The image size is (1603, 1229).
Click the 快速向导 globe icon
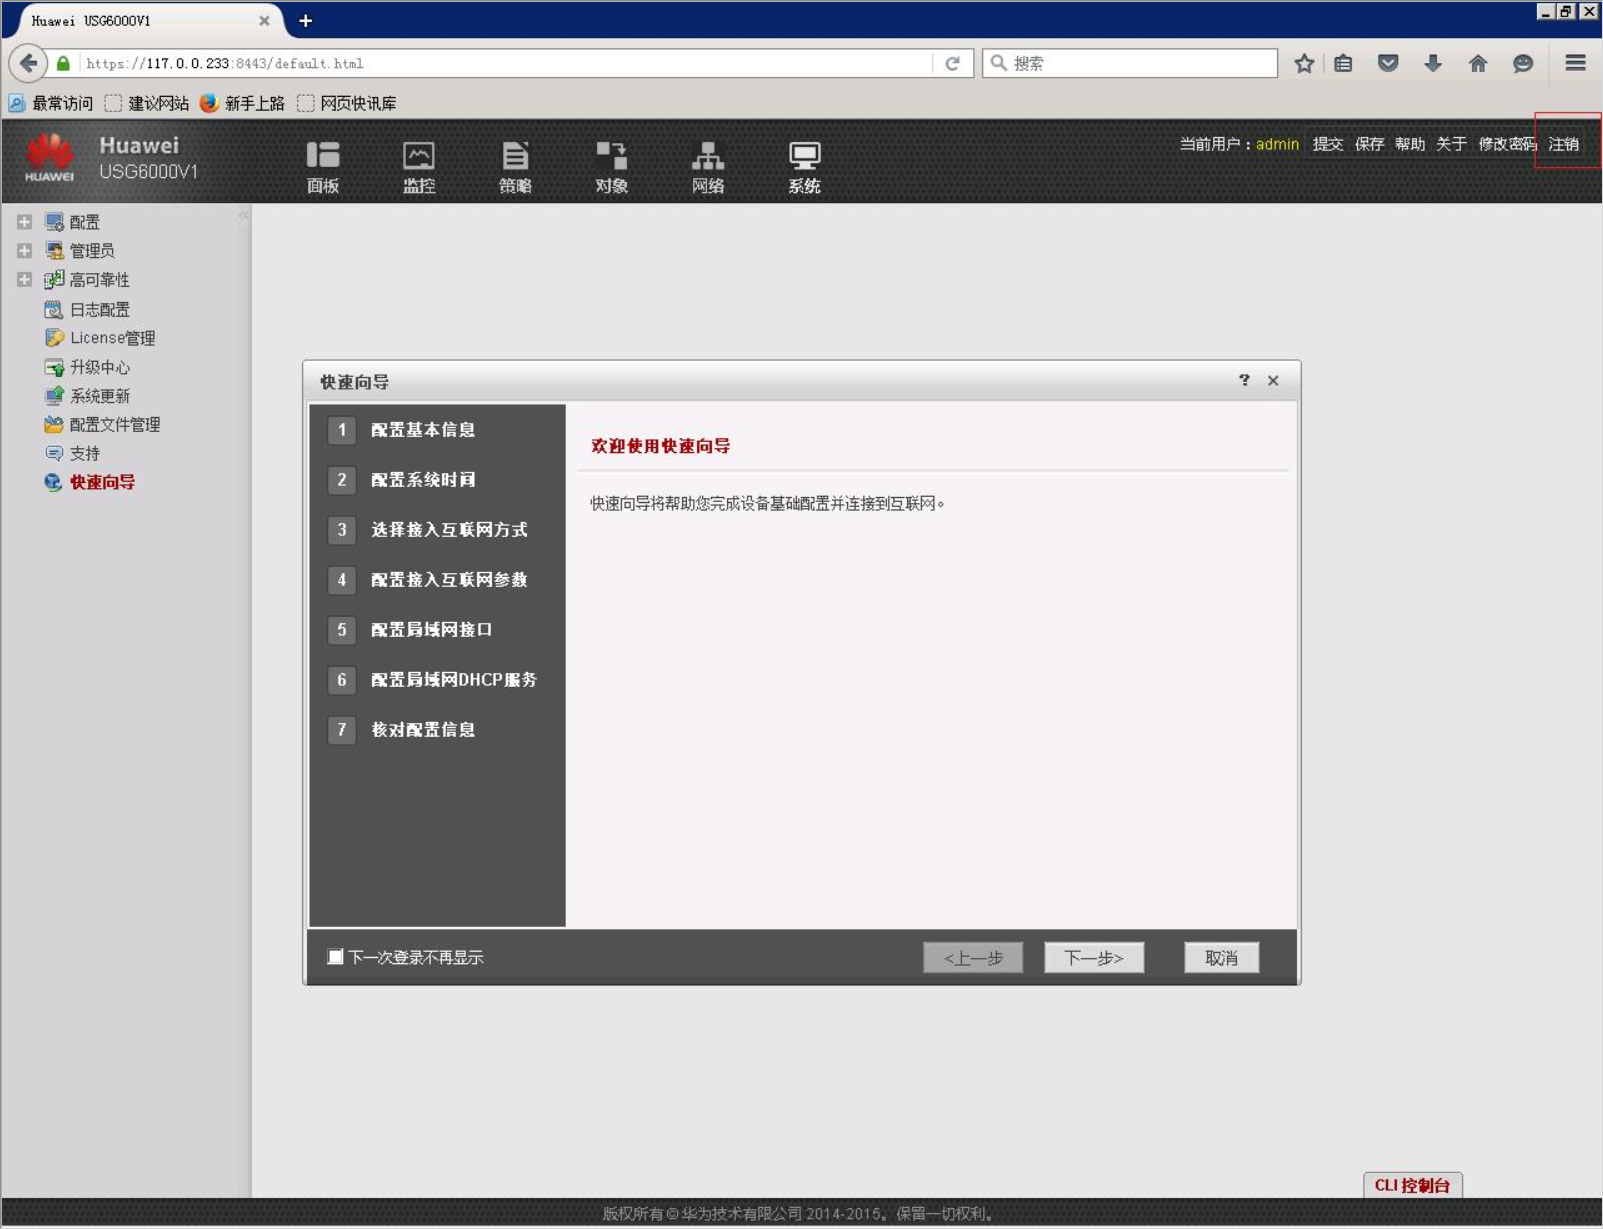point(54,482)
